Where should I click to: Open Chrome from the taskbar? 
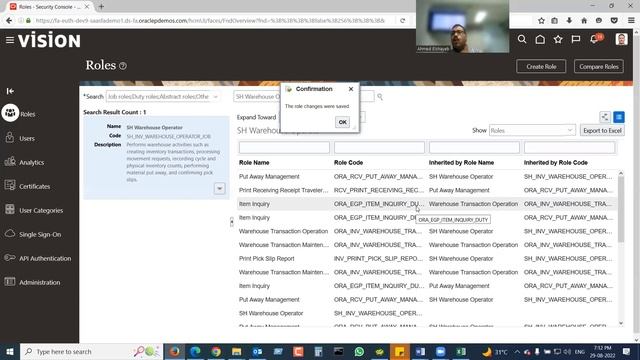click(216, 351)
